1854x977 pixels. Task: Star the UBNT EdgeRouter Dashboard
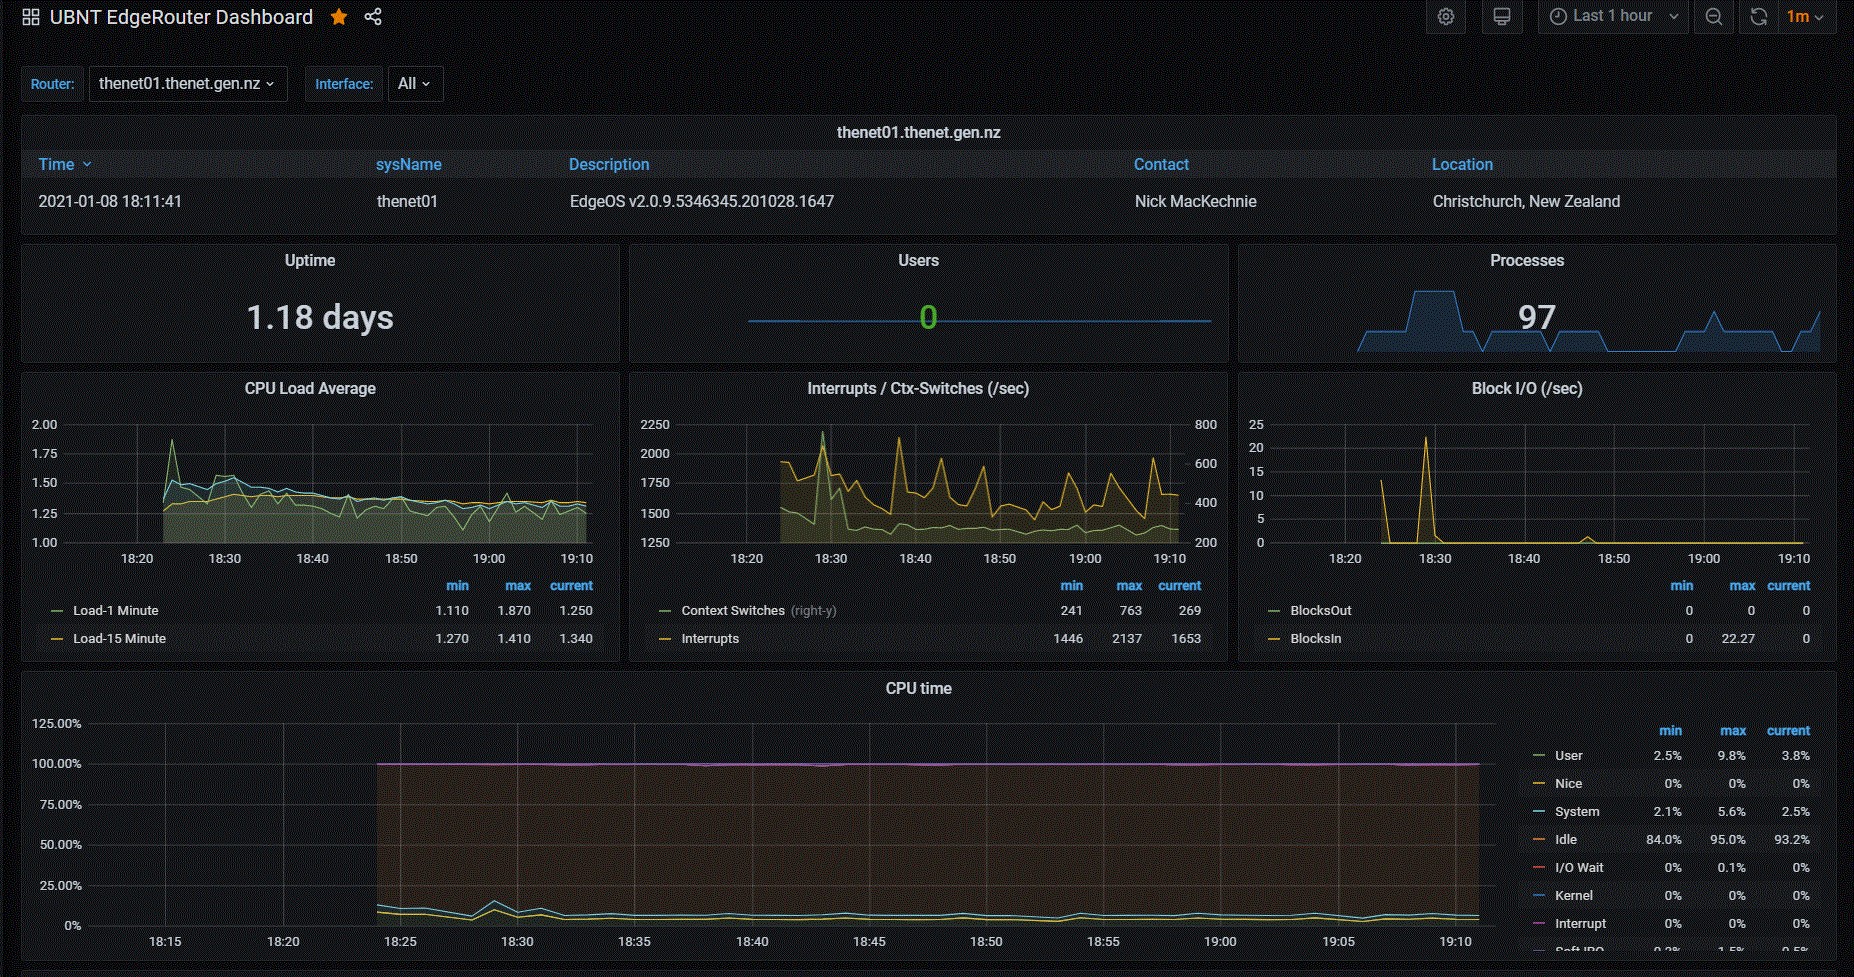339,17
